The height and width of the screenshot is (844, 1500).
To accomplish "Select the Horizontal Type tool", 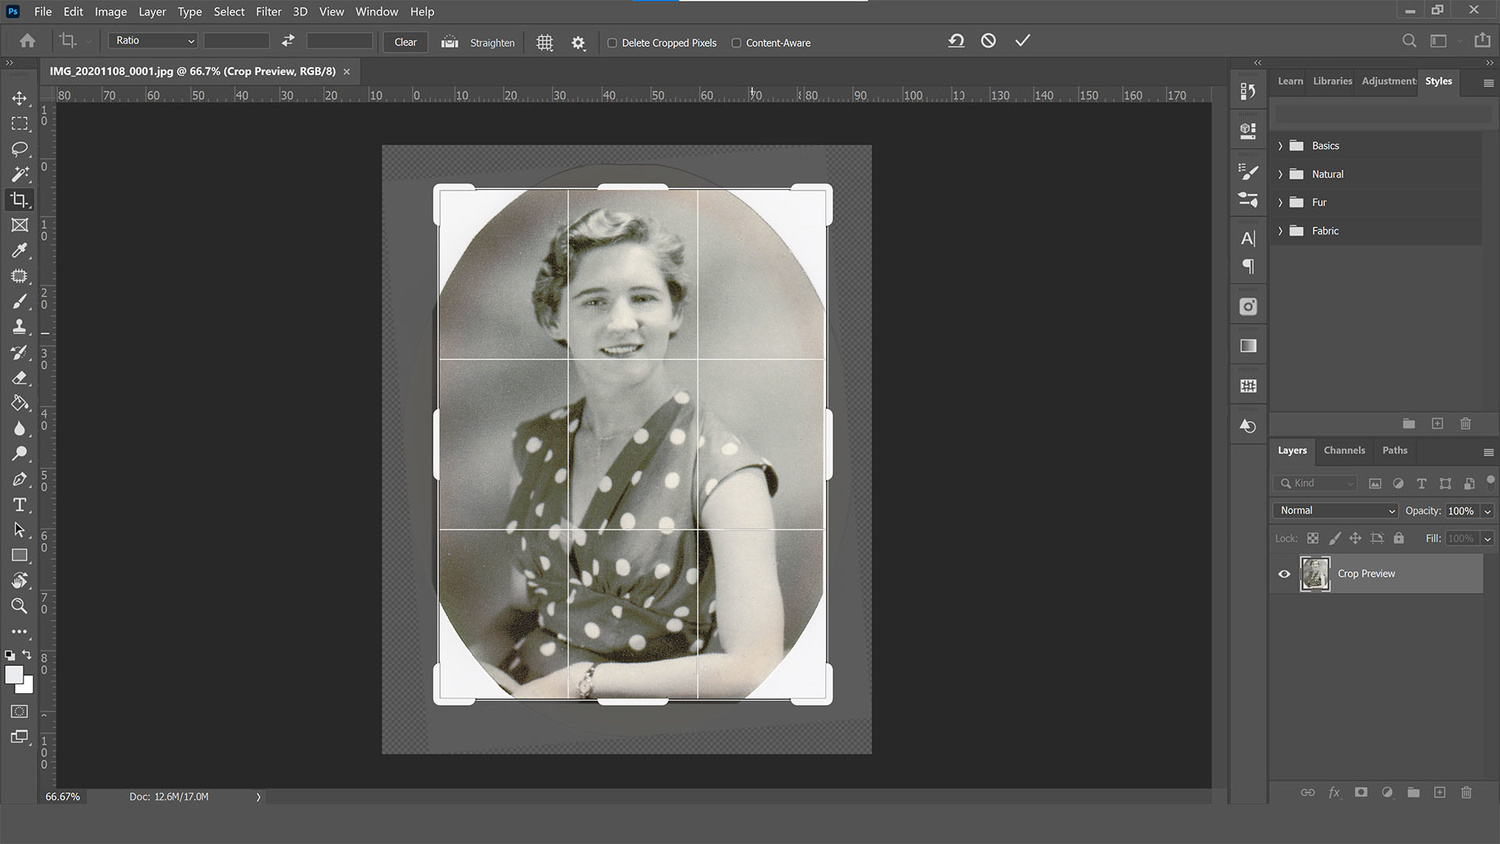I will pyautogui.click(x=20, y=504).
